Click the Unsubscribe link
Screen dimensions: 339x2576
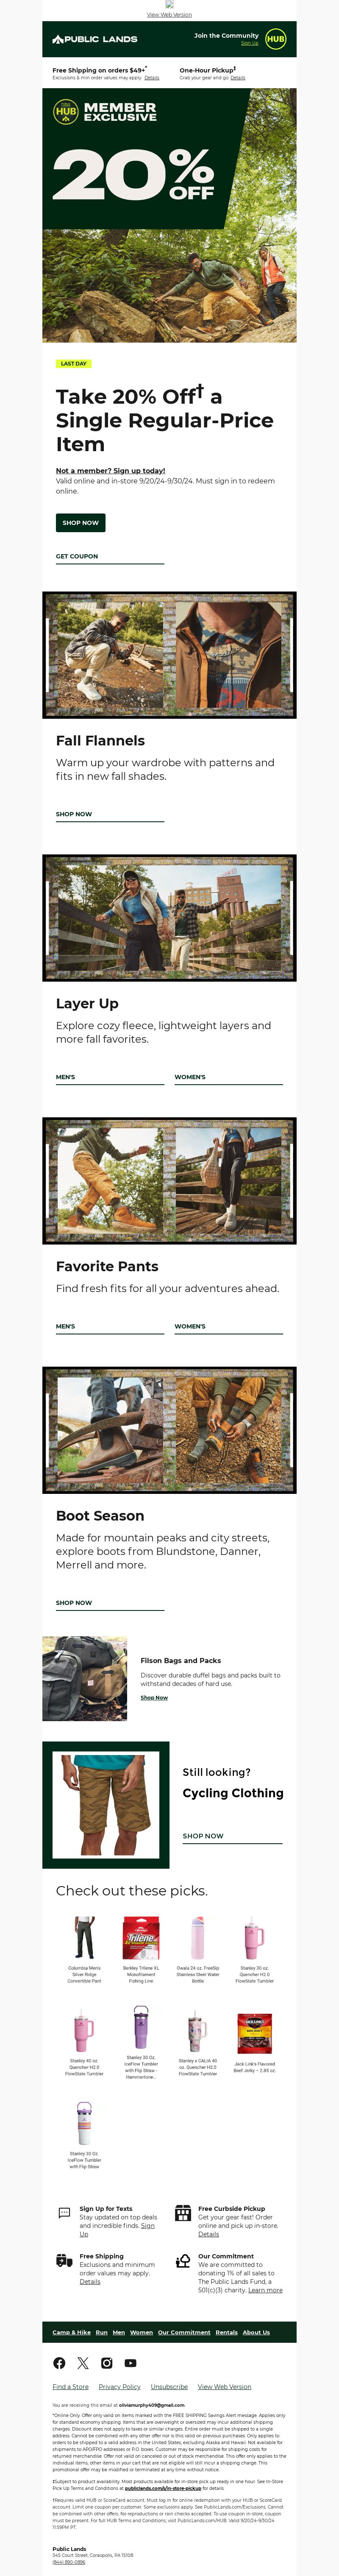[x=169, y=2387]
